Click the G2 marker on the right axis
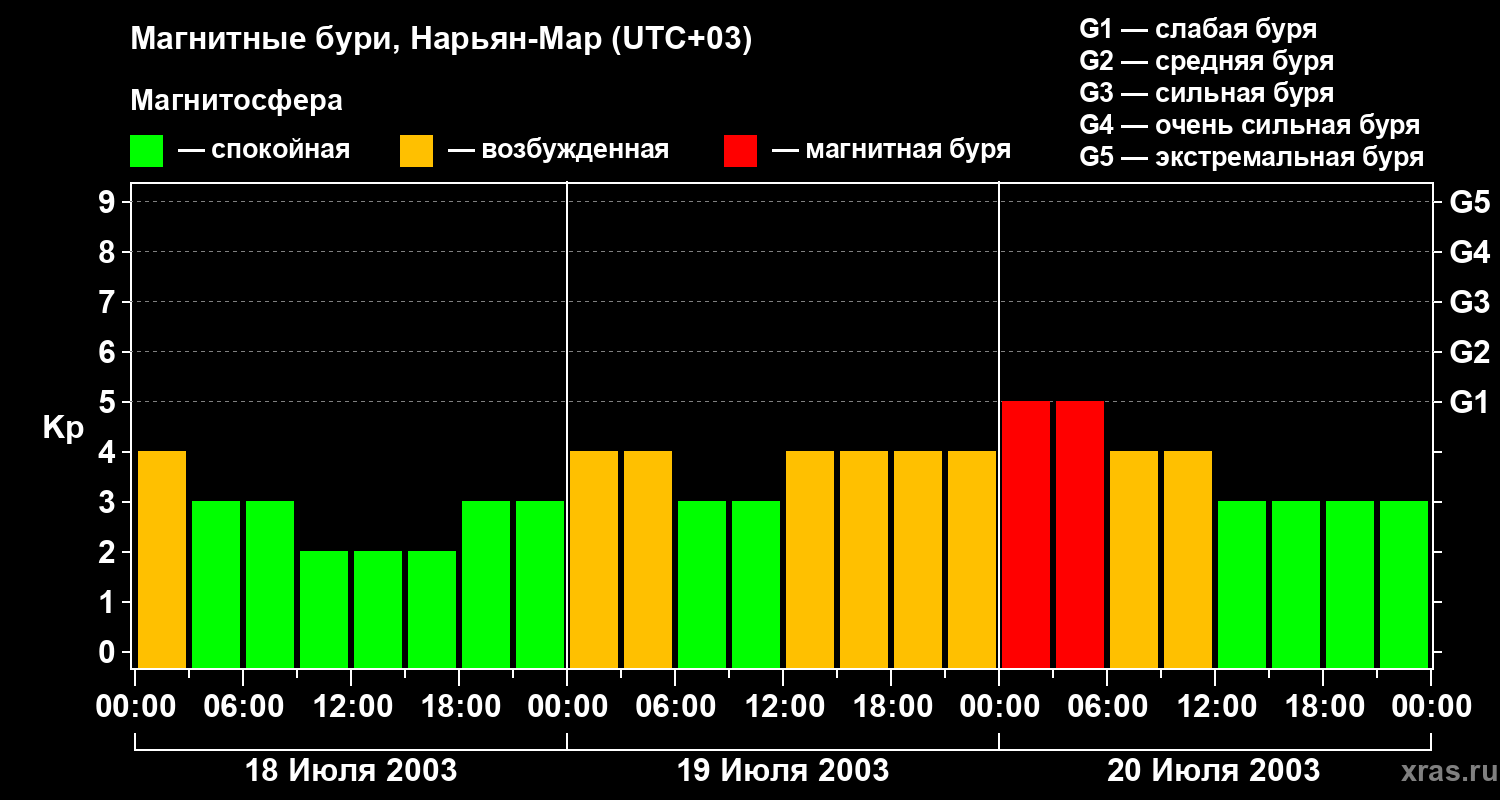Screen dimensions: 1500x800 pos(1469,352)
